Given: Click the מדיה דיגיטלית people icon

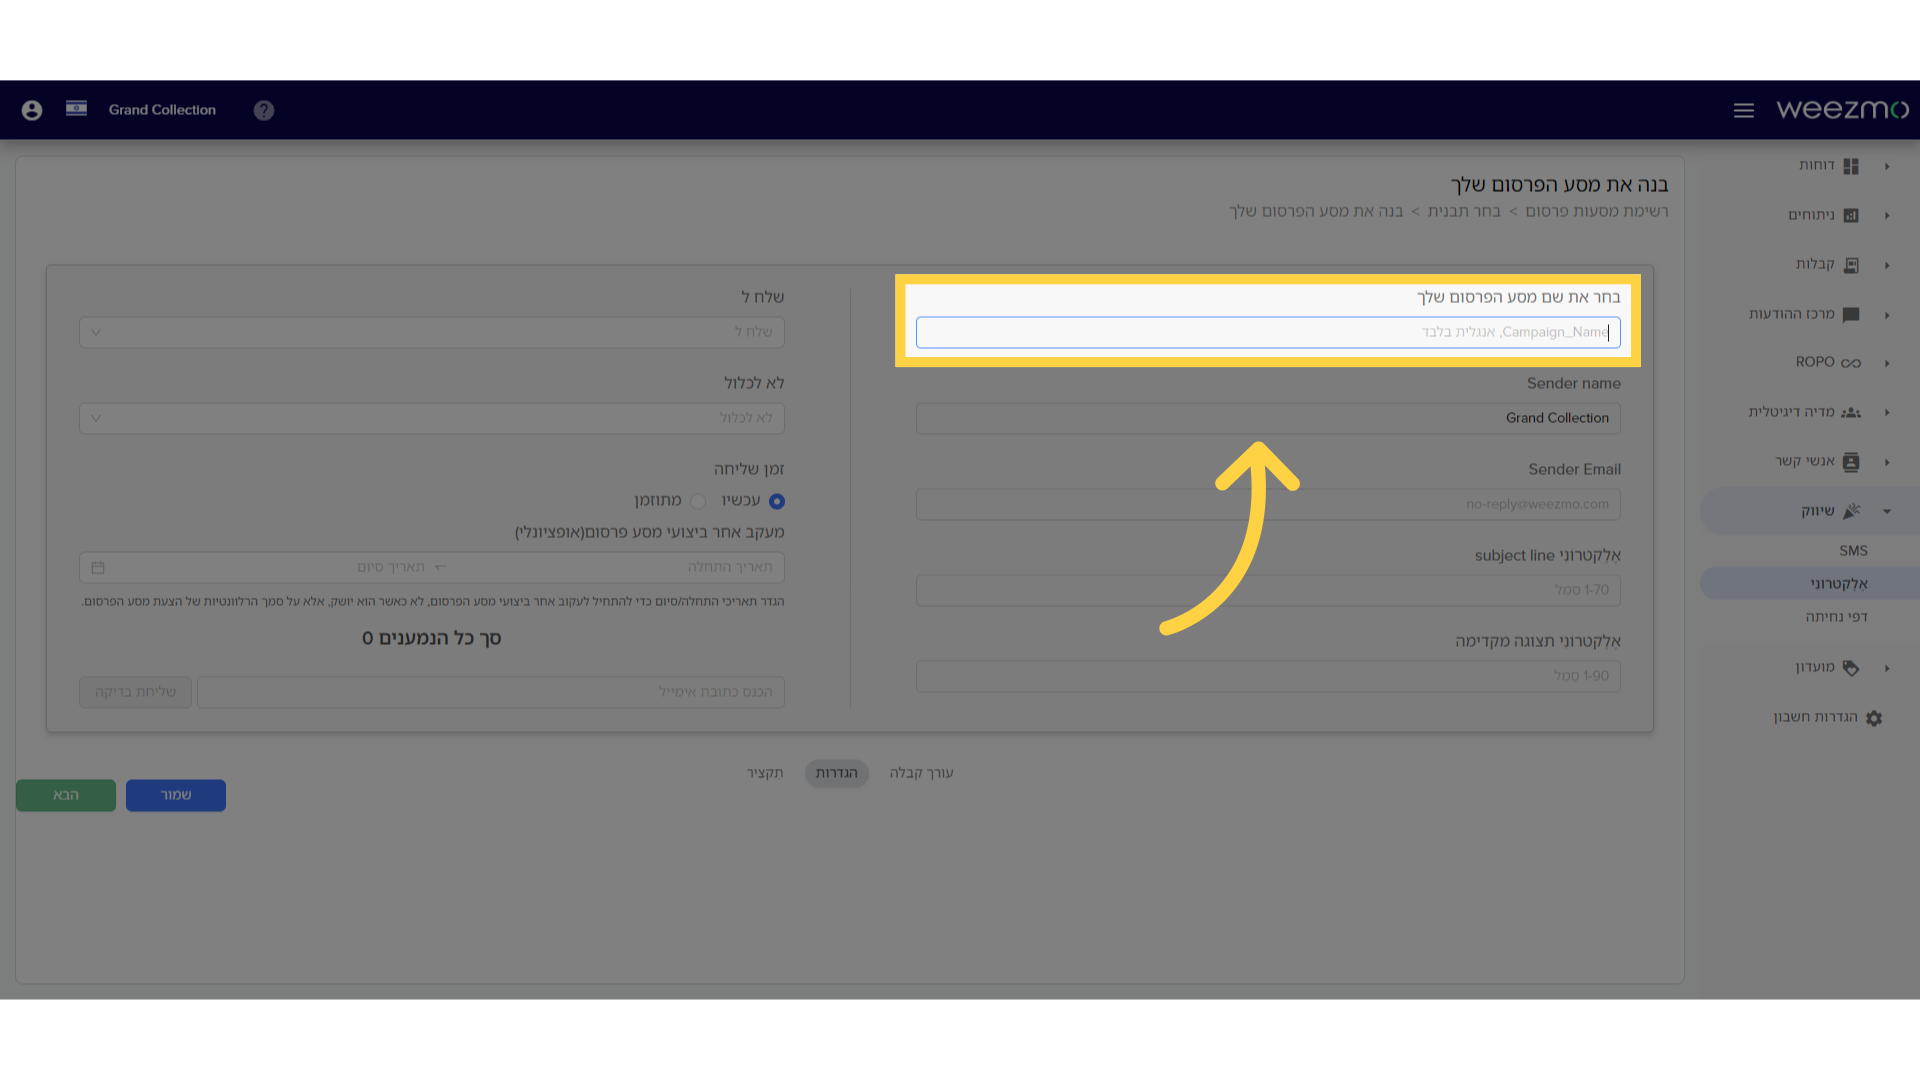Looking at the screenshot, I should (x=1851, y=412).
